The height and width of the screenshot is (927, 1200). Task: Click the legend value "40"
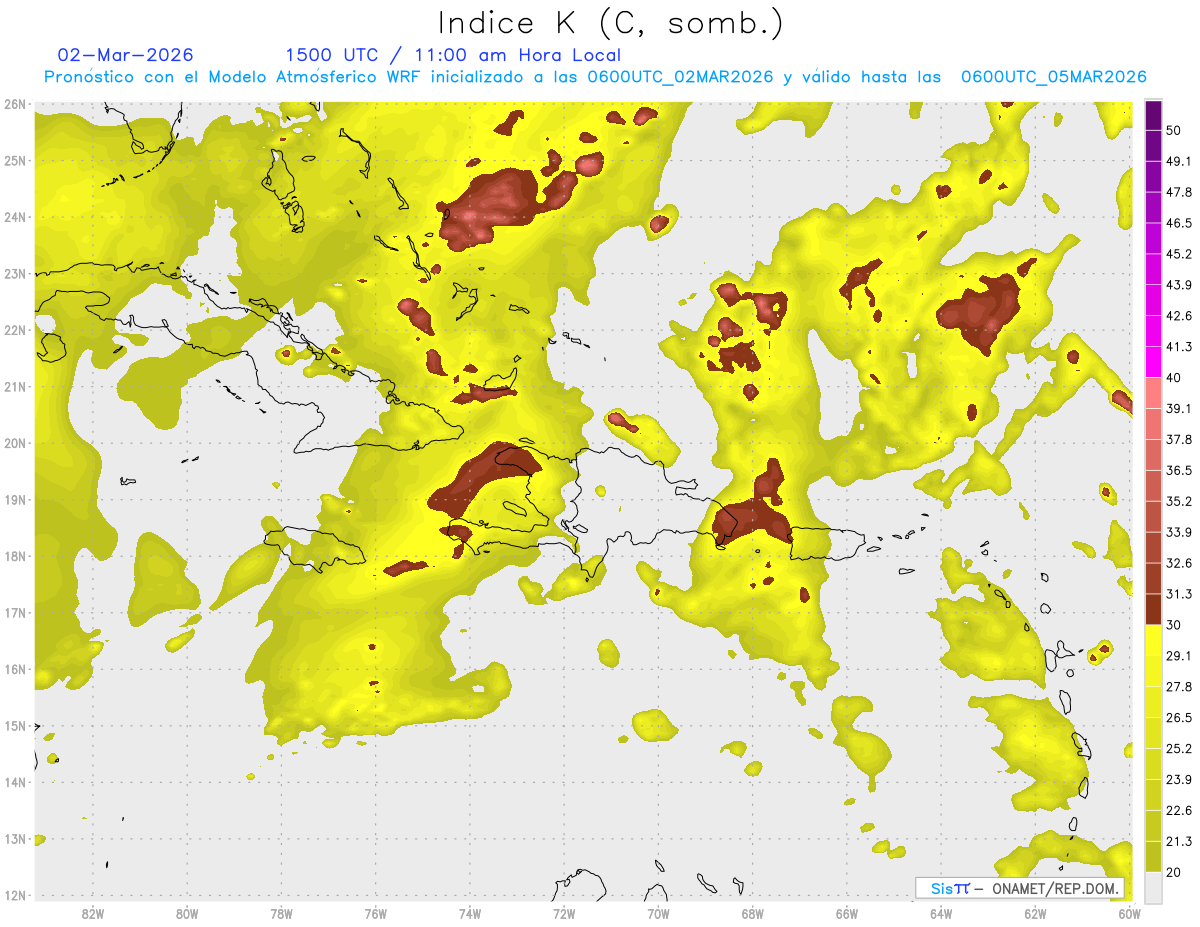tap(1176, 377)
